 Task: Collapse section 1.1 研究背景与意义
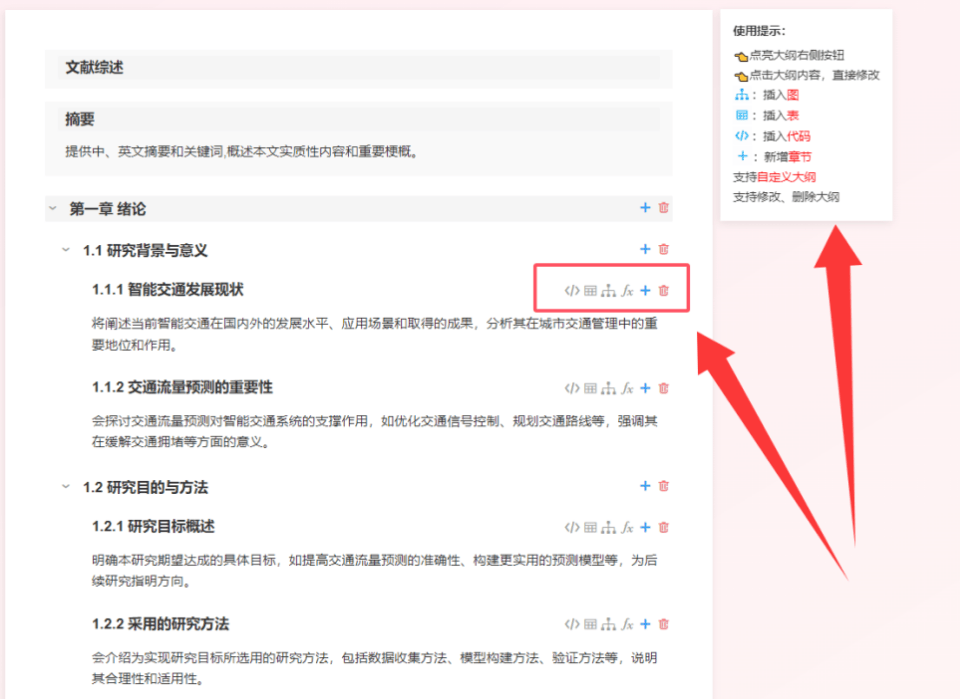pos(66,250)
